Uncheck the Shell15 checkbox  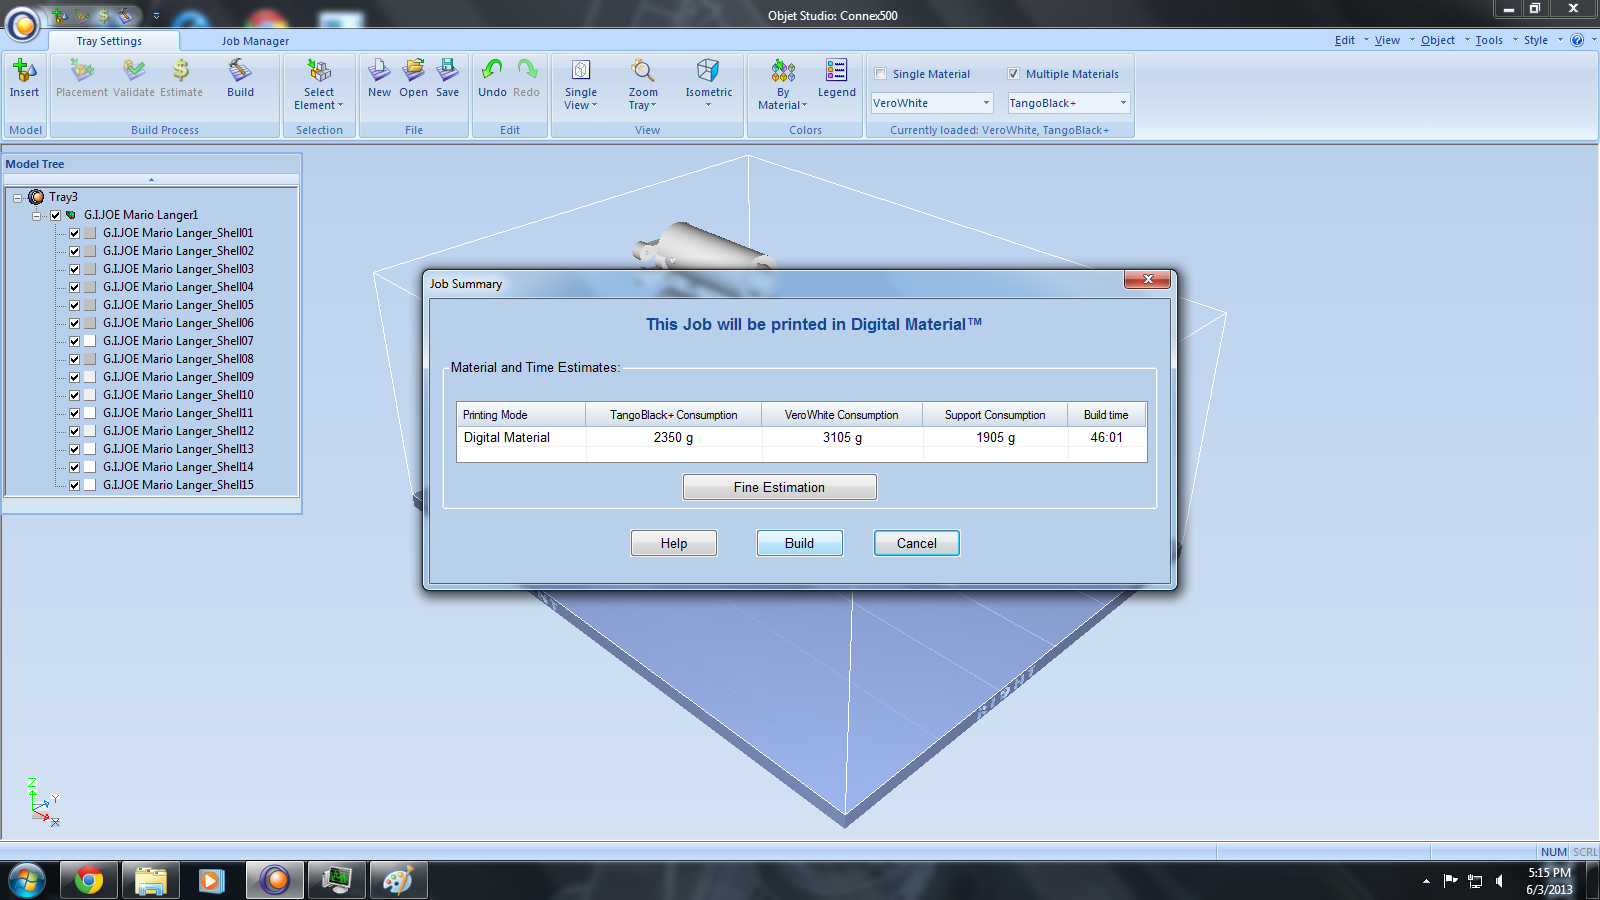74,485
